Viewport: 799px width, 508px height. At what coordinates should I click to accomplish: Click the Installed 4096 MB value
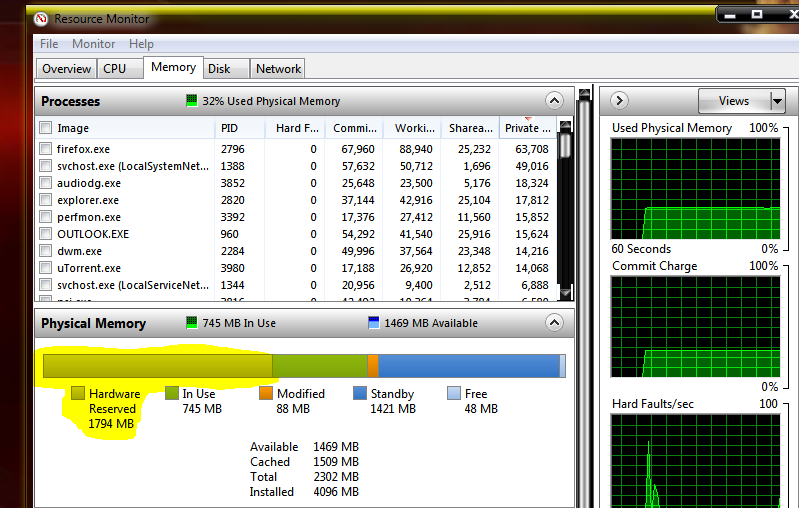coord(336,492)
